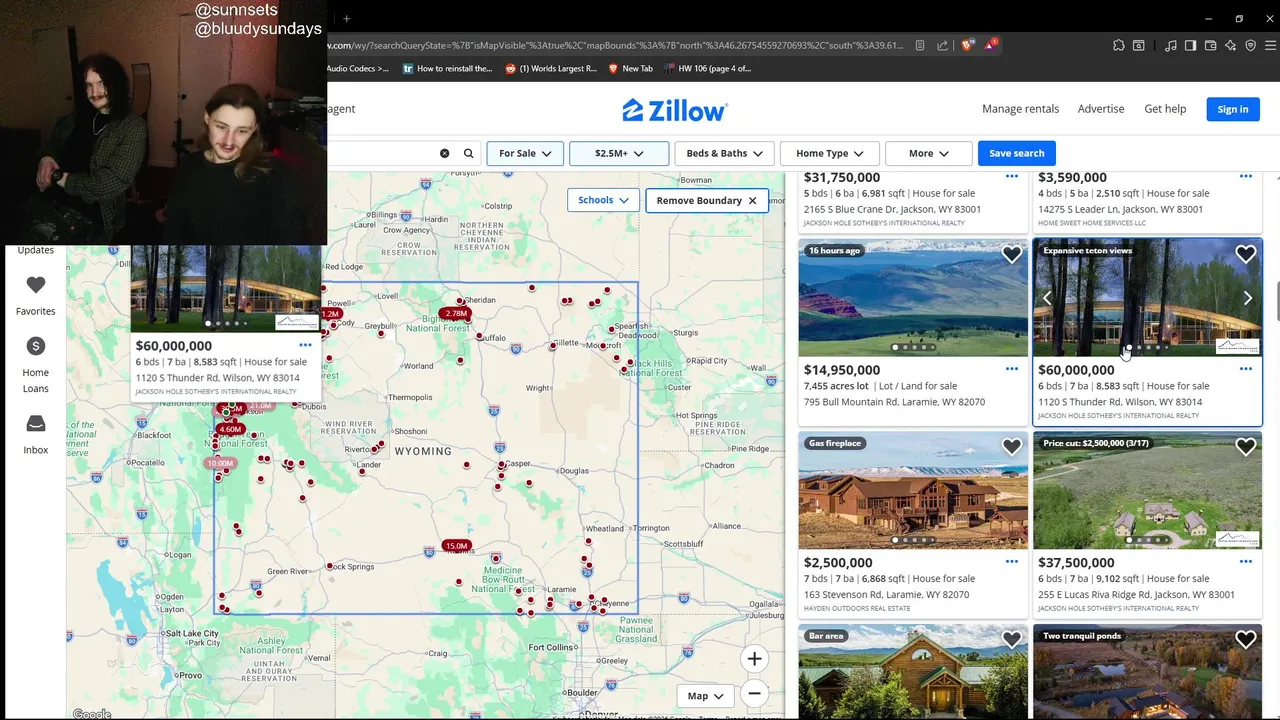Click the 2.78M map price marker
The height and width of the screenshot is (720, 1280).
tap(456, 314)
